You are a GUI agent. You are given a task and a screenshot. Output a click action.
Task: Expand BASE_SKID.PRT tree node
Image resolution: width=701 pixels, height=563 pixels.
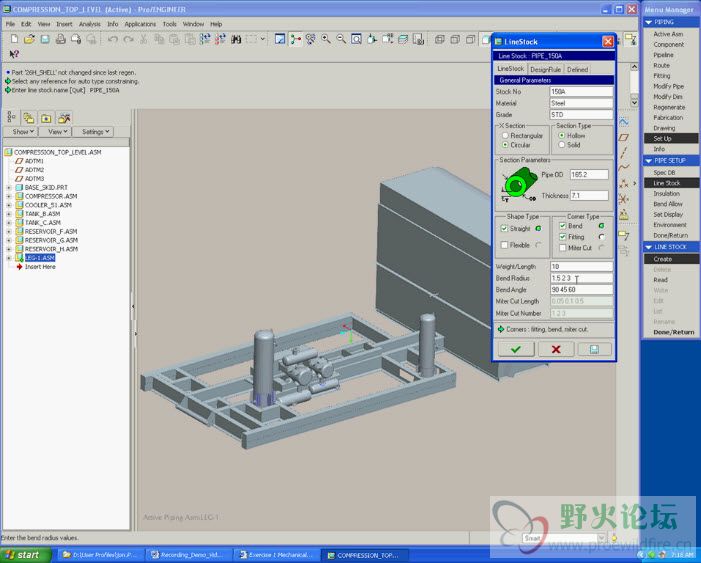point(8,187)
